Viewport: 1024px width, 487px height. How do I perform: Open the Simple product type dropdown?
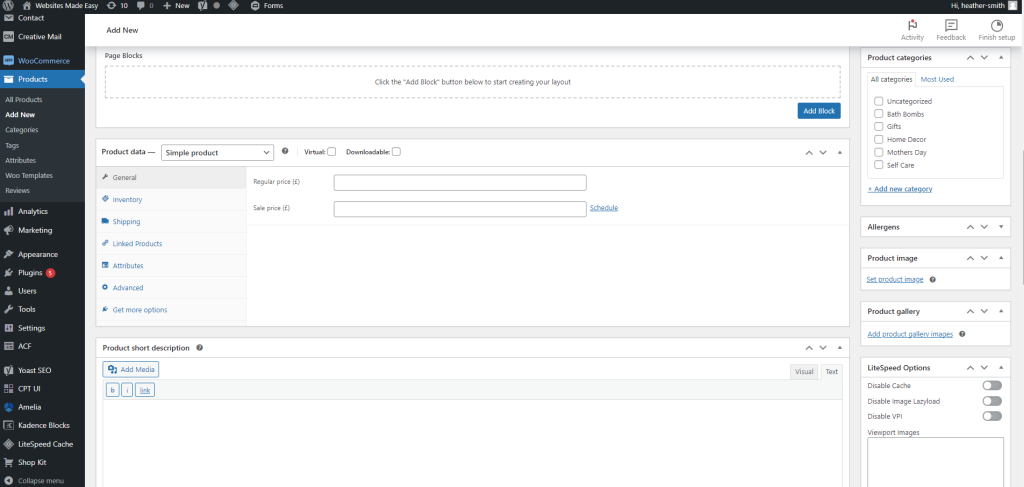pyautogui.click(x=217, y=152)
